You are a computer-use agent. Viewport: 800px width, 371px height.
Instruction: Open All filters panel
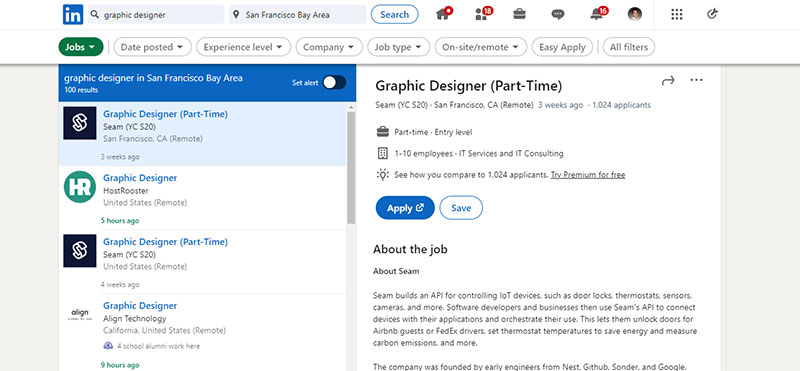[629, 47]
